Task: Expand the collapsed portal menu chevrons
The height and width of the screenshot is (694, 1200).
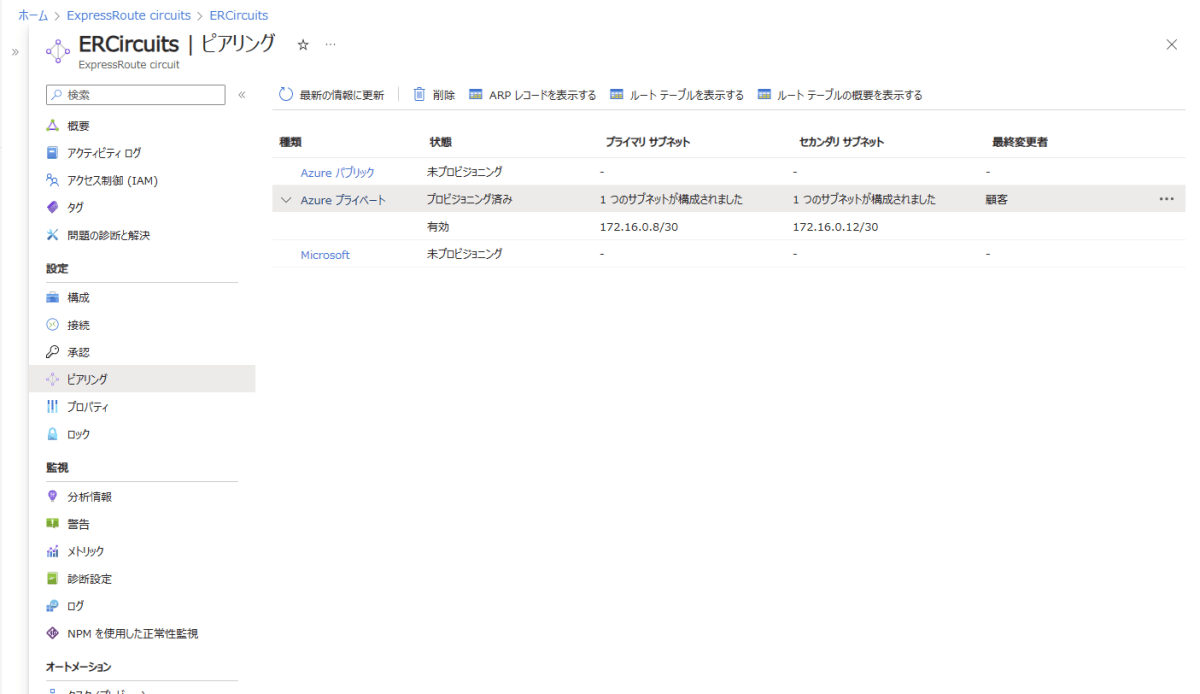Action: pyautogui.click(x=15, y=52)
